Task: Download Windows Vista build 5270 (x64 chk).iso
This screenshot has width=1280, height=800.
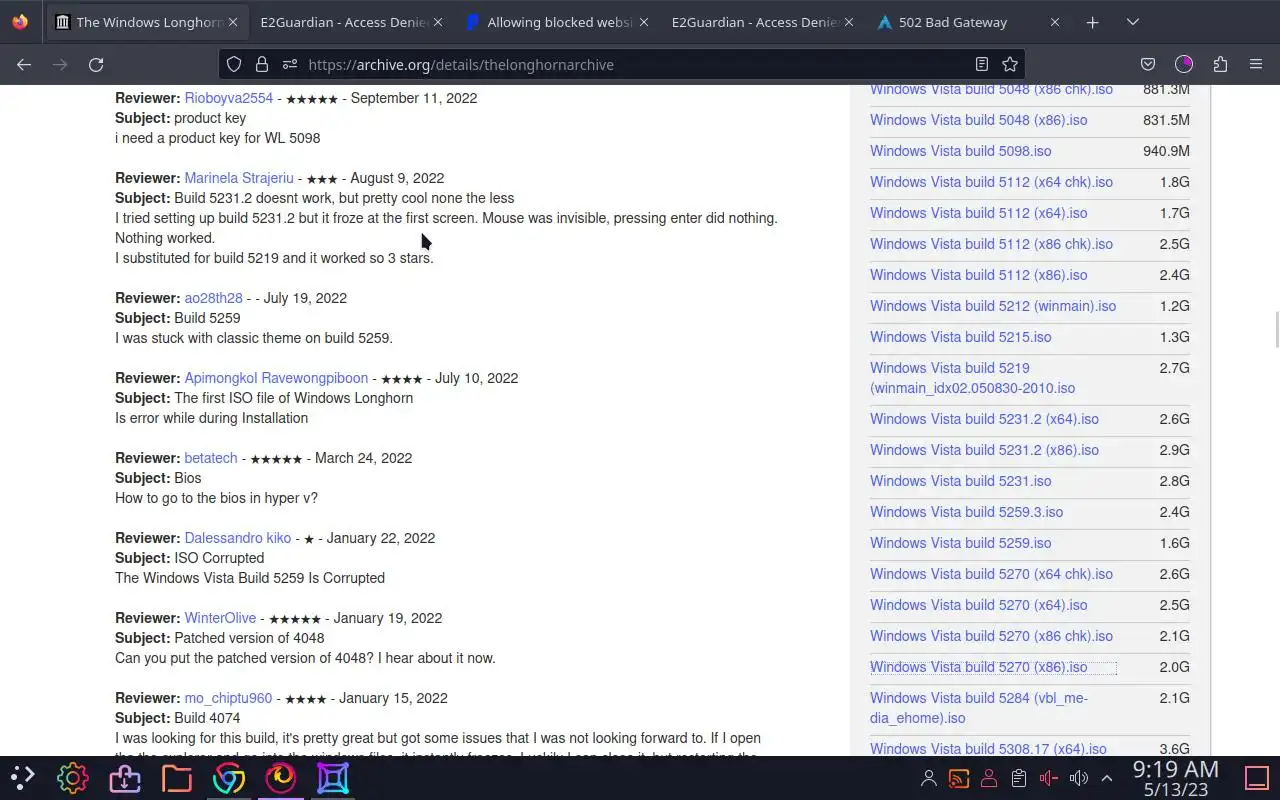Action: [991, 574]
